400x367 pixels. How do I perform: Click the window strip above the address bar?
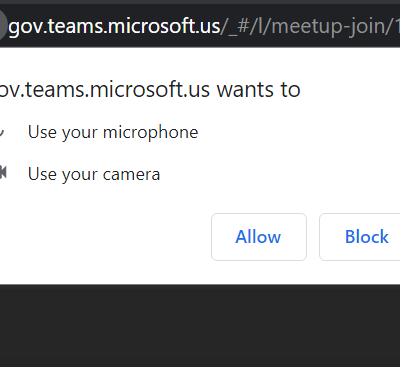[x=200, y=2]
